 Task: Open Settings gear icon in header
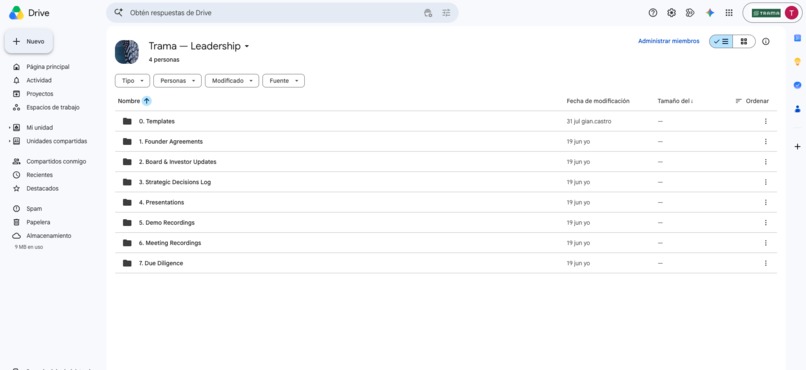[x=671, y=13]
